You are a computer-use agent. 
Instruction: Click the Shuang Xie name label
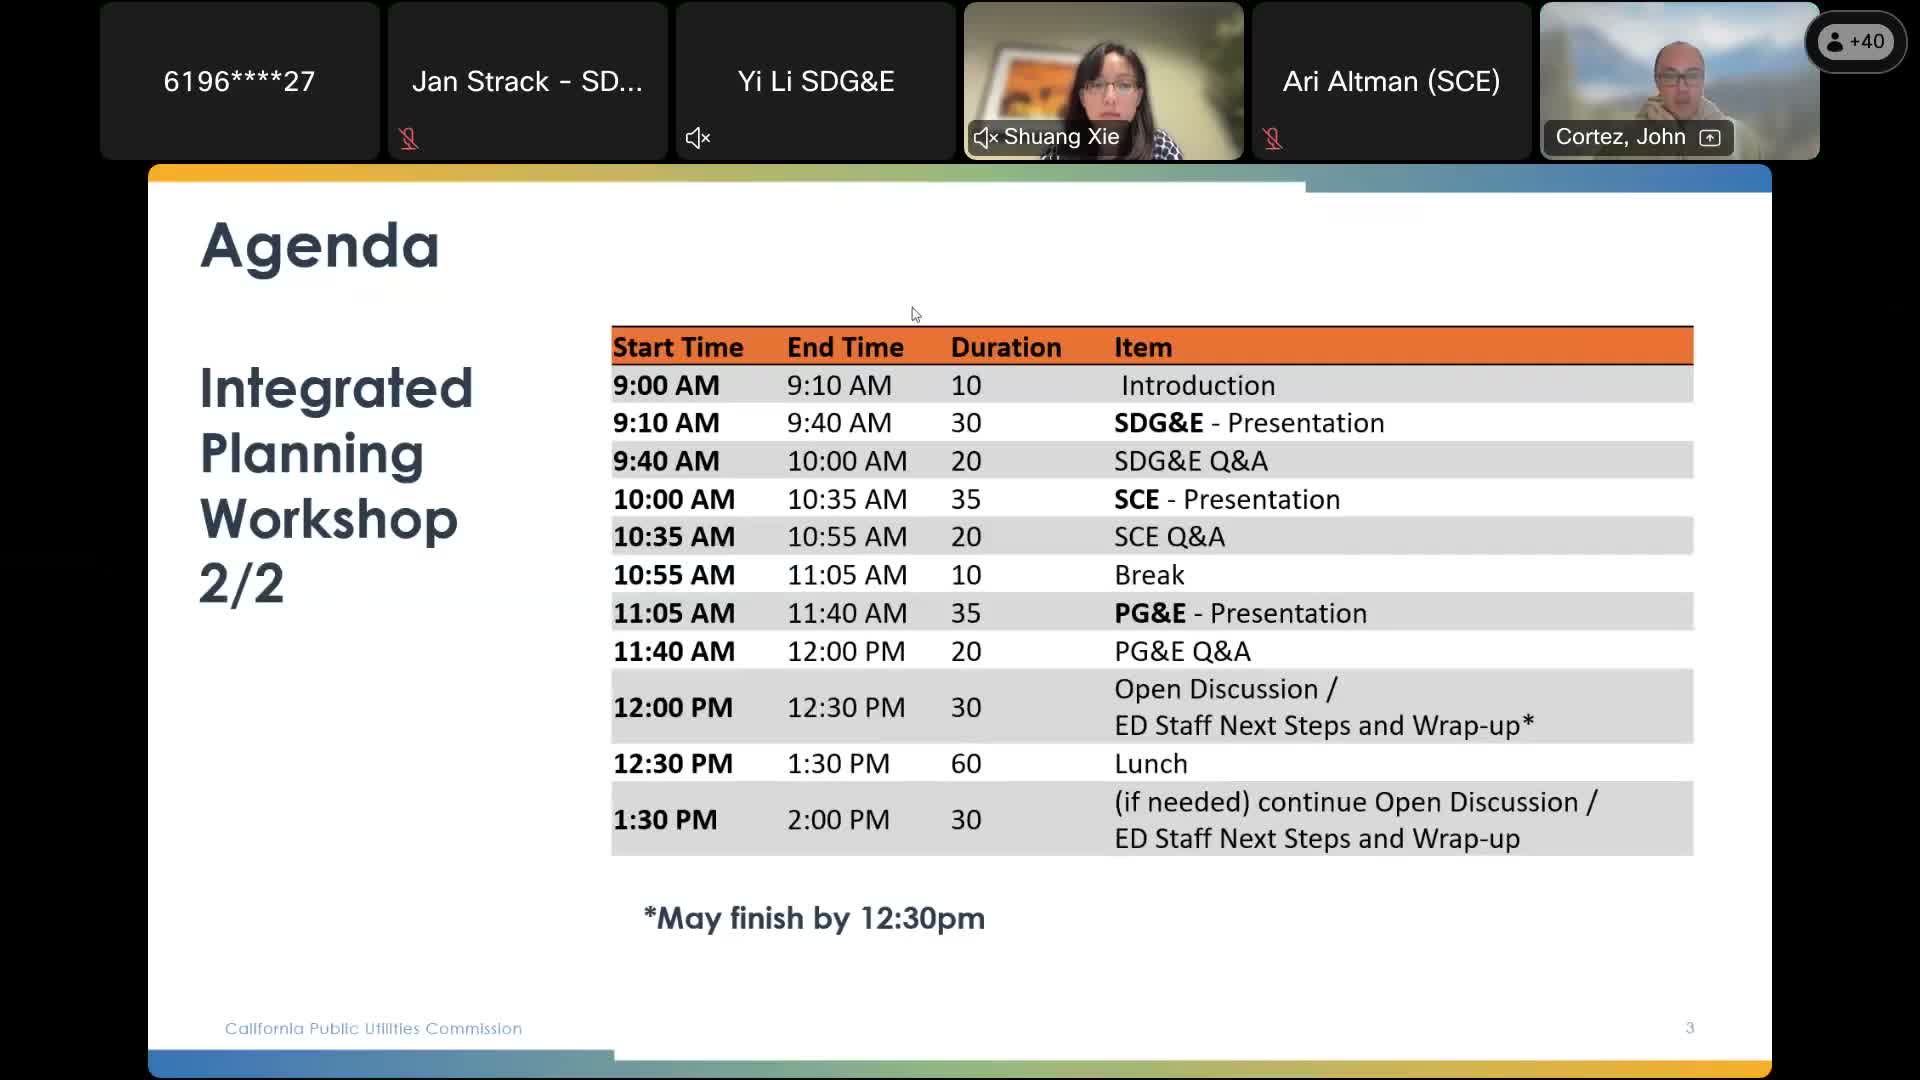[x=1061, y=137]
